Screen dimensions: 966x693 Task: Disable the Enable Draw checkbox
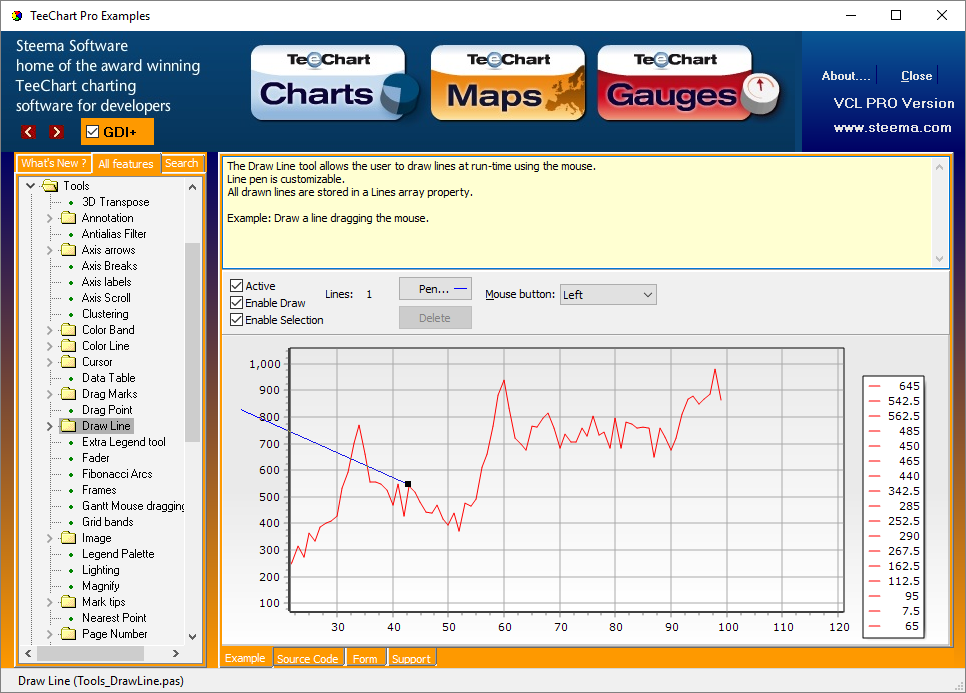(x=237, y=302)
